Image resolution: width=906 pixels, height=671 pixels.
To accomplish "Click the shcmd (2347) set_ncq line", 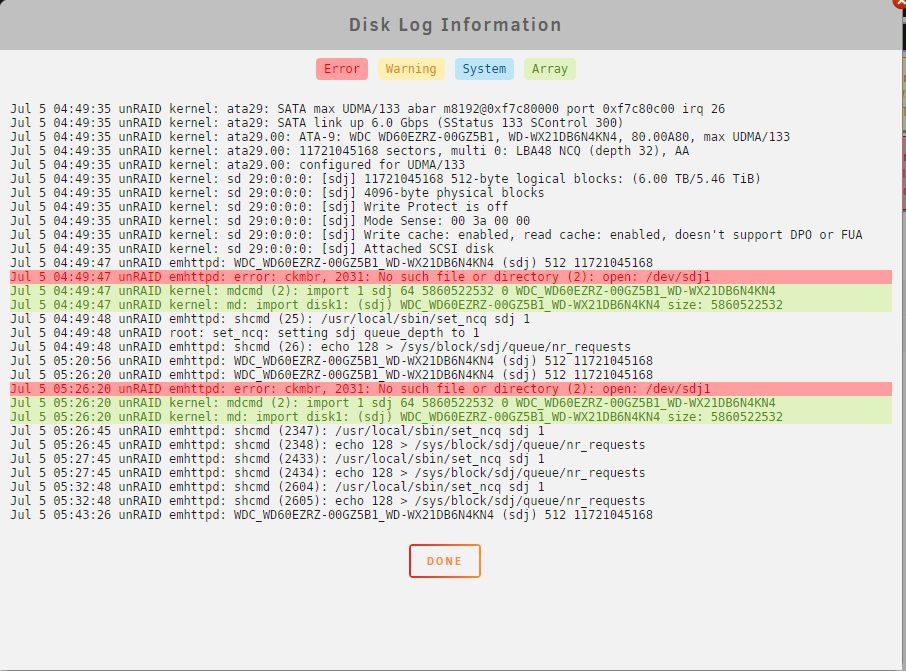I will (x=277, y=431).
